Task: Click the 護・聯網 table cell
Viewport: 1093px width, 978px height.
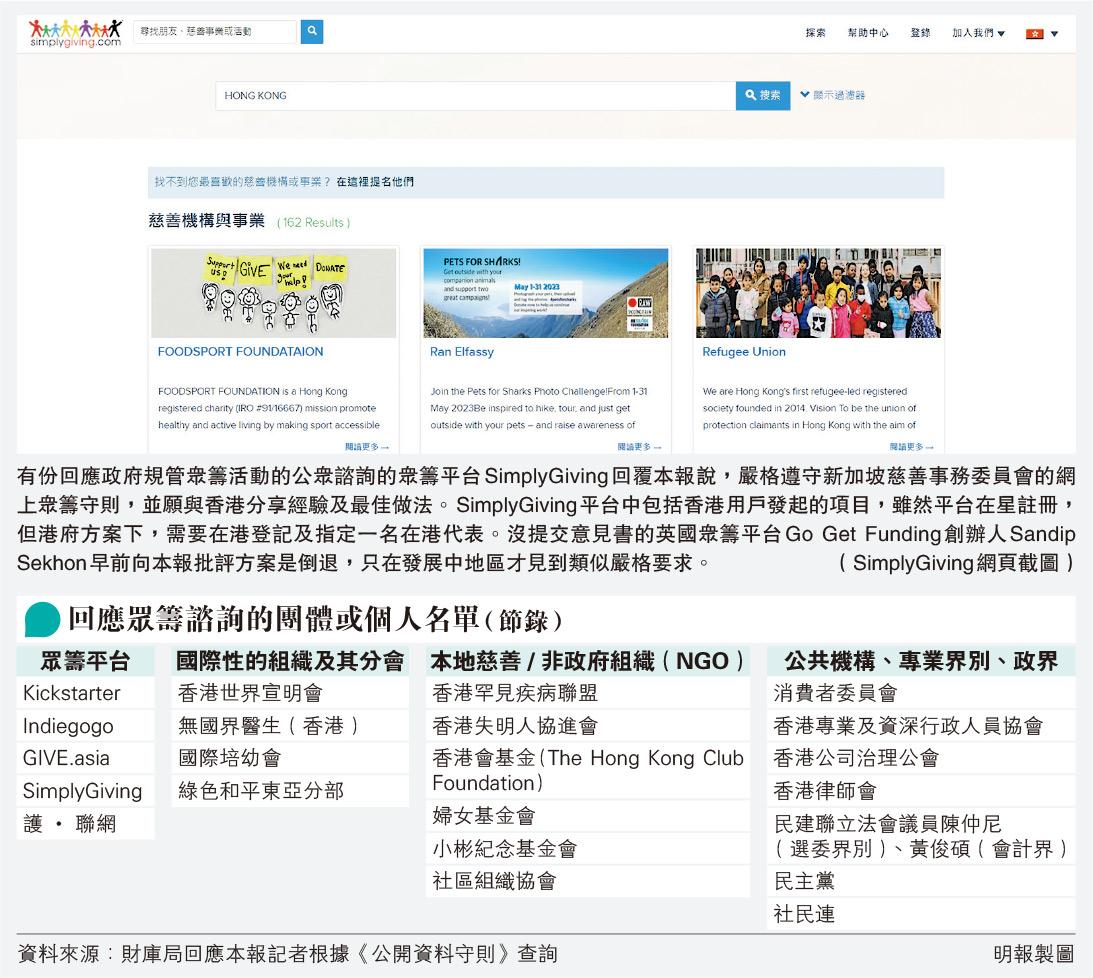Action: [x=85, y=823]
